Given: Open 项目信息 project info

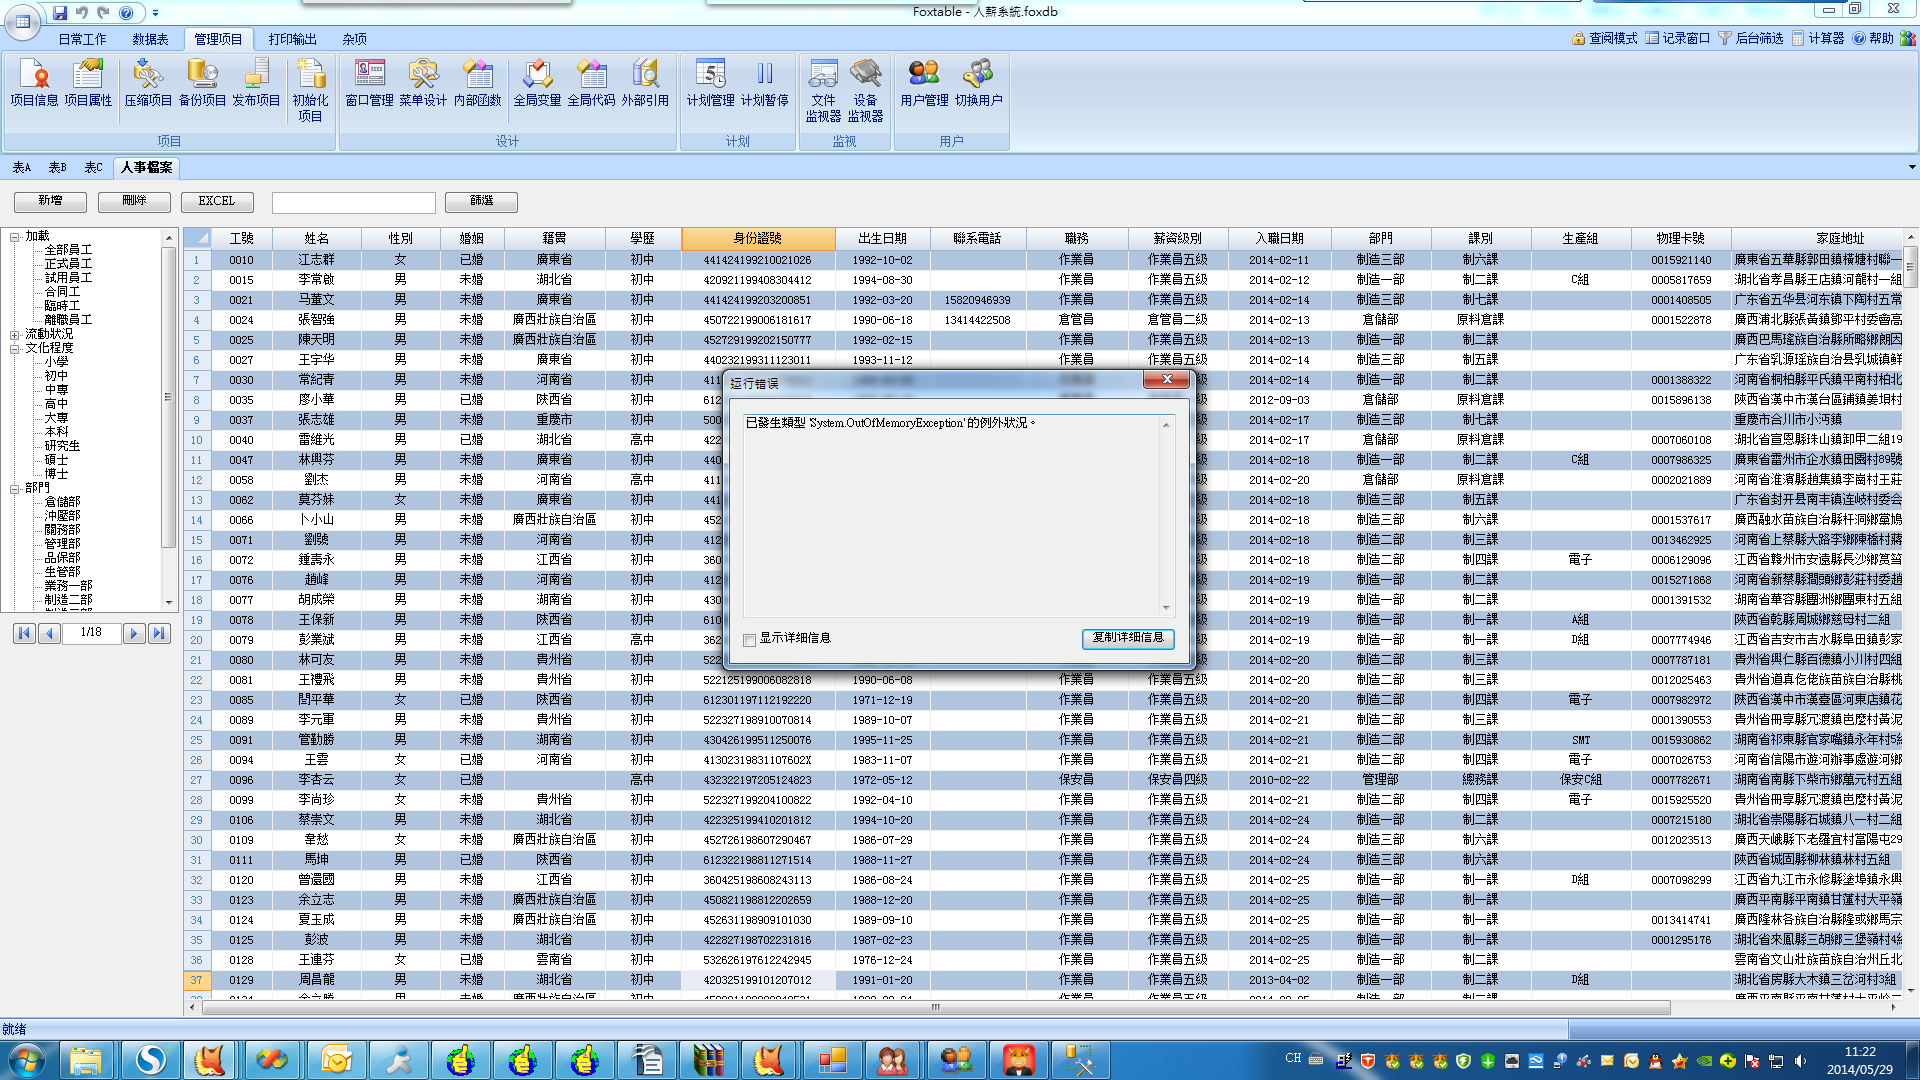Looking at the screenshot, I should click(x=34, y=82).
